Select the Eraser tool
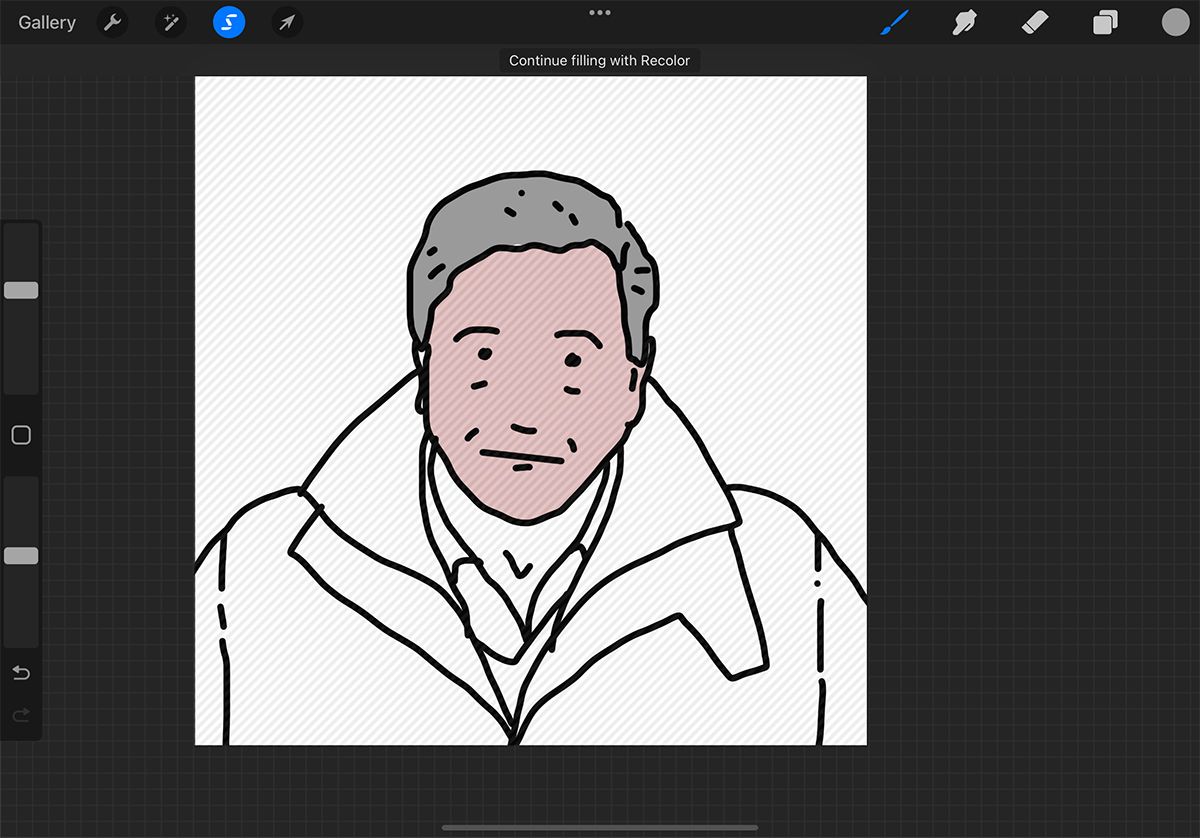The image size is (1200, 838). [1035, 22]
